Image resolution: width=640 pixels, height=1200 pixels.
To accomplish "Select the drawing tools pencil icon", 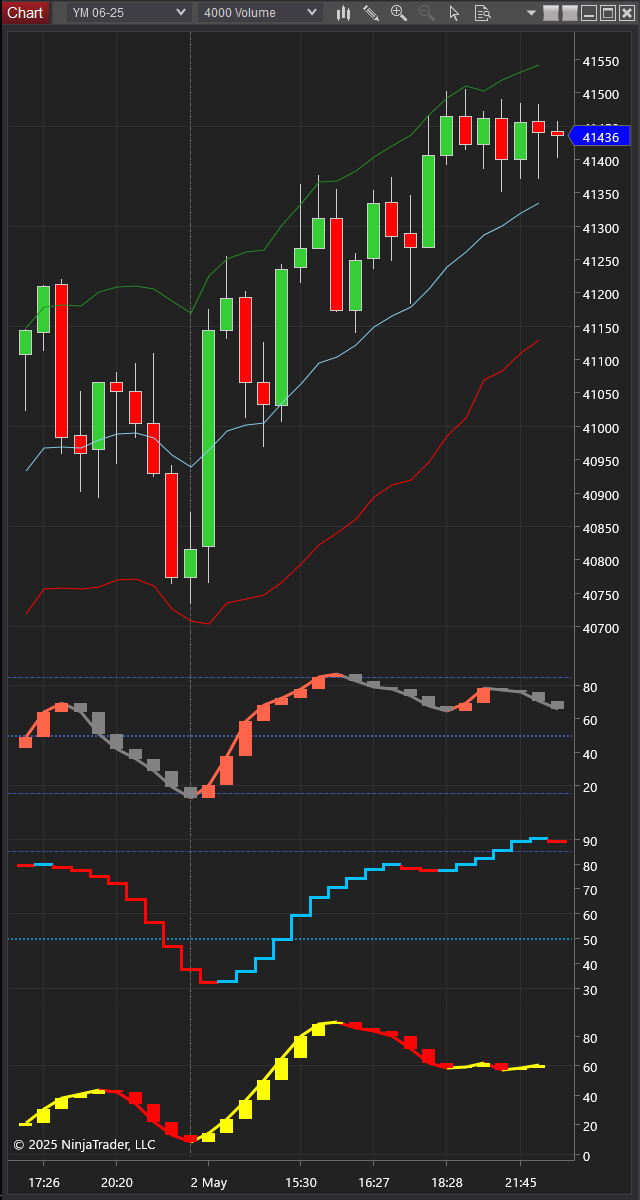I will coord(371,13).
